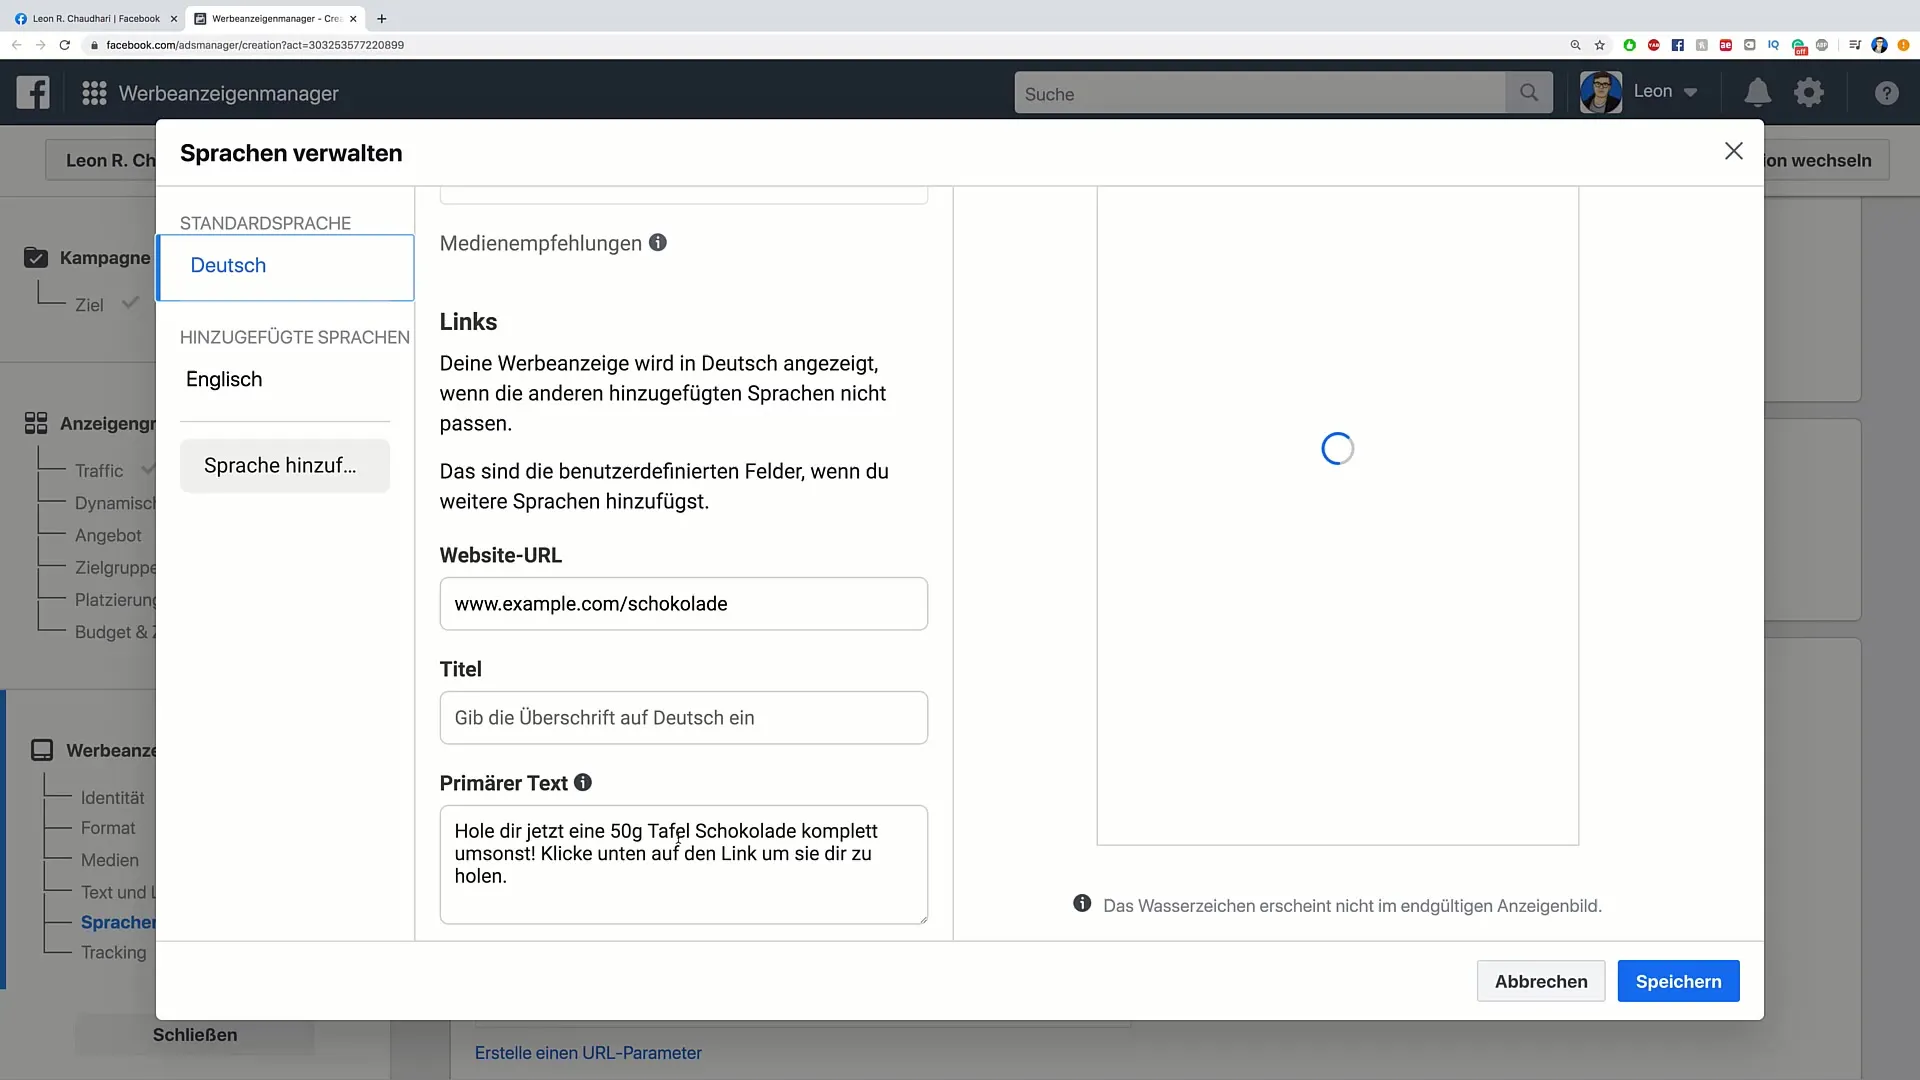Click the search magnifier button

coord(1529,93)
